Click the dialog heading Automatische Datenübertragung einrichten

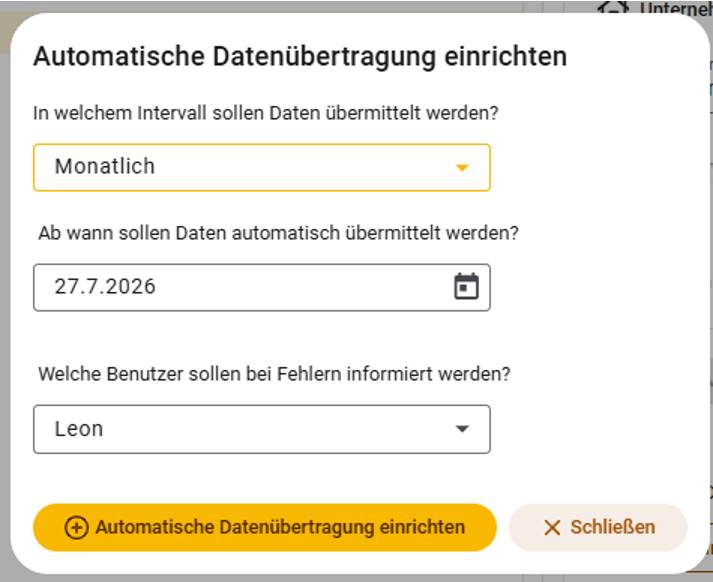[300, 57]
